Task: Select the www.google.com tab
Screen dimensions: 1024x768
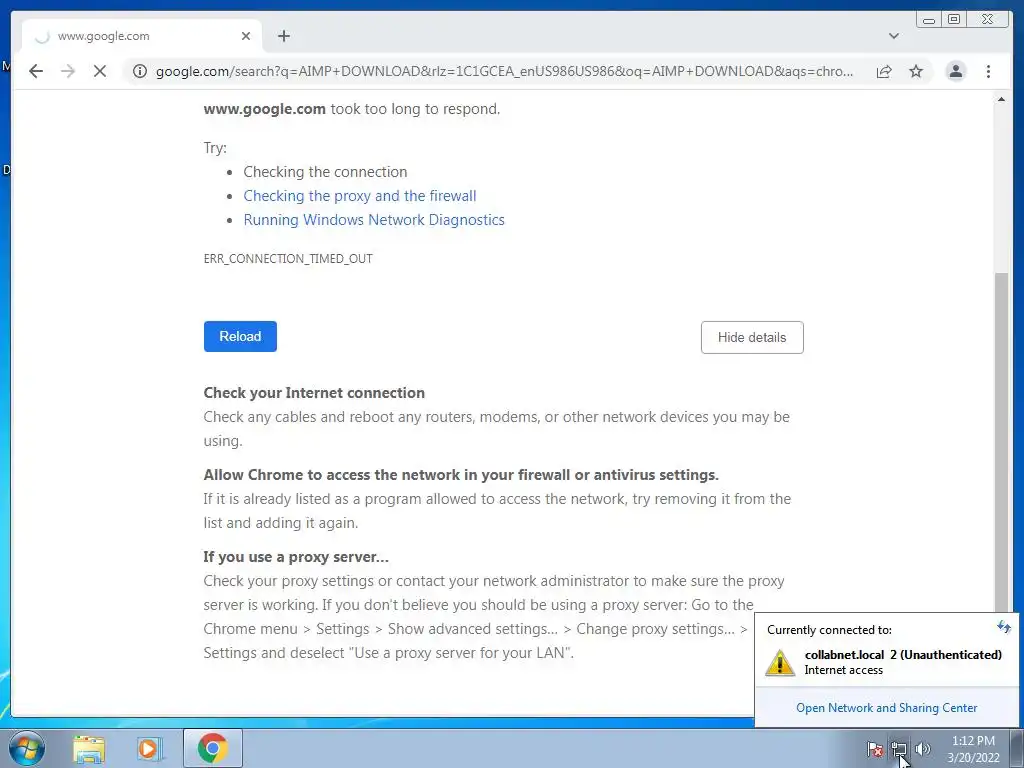Action: [141, 36]
